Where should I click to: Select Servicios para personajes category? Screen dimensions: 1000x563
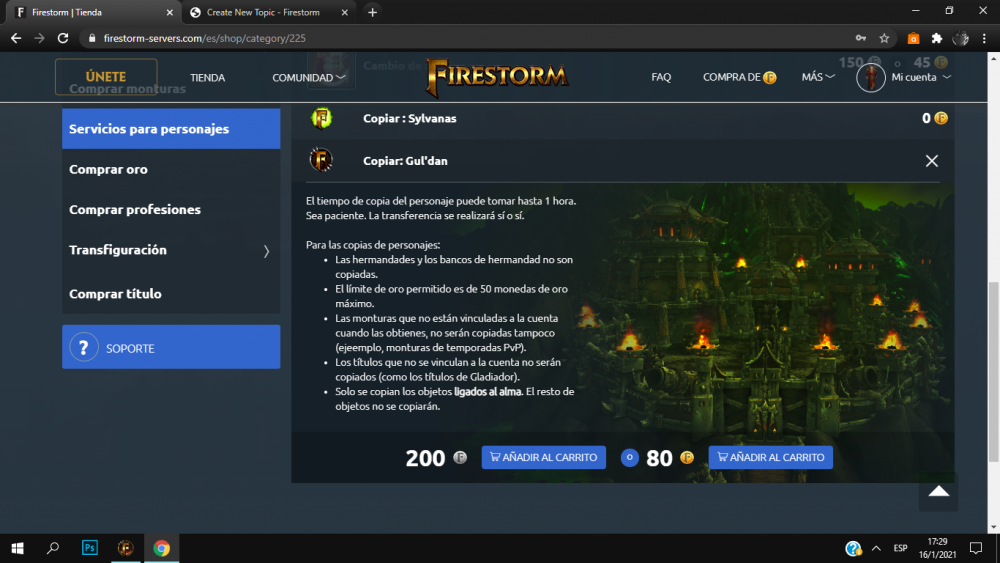(x=171, y=129)
